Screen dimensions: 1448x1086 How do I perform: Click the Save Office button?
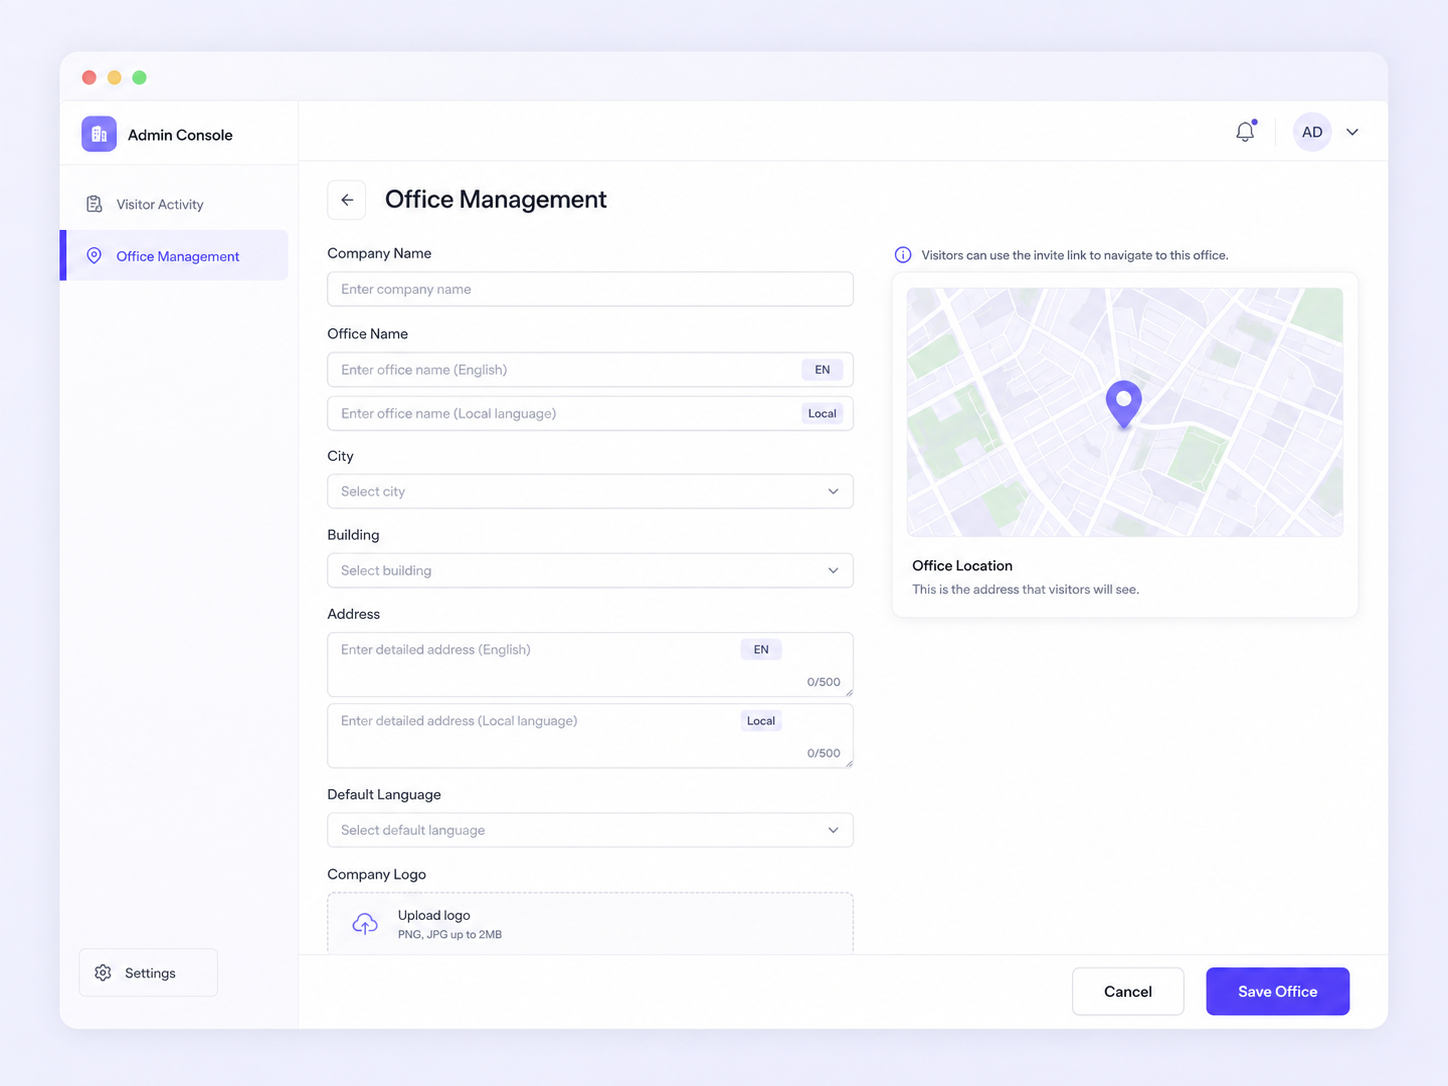[1278, 992]
